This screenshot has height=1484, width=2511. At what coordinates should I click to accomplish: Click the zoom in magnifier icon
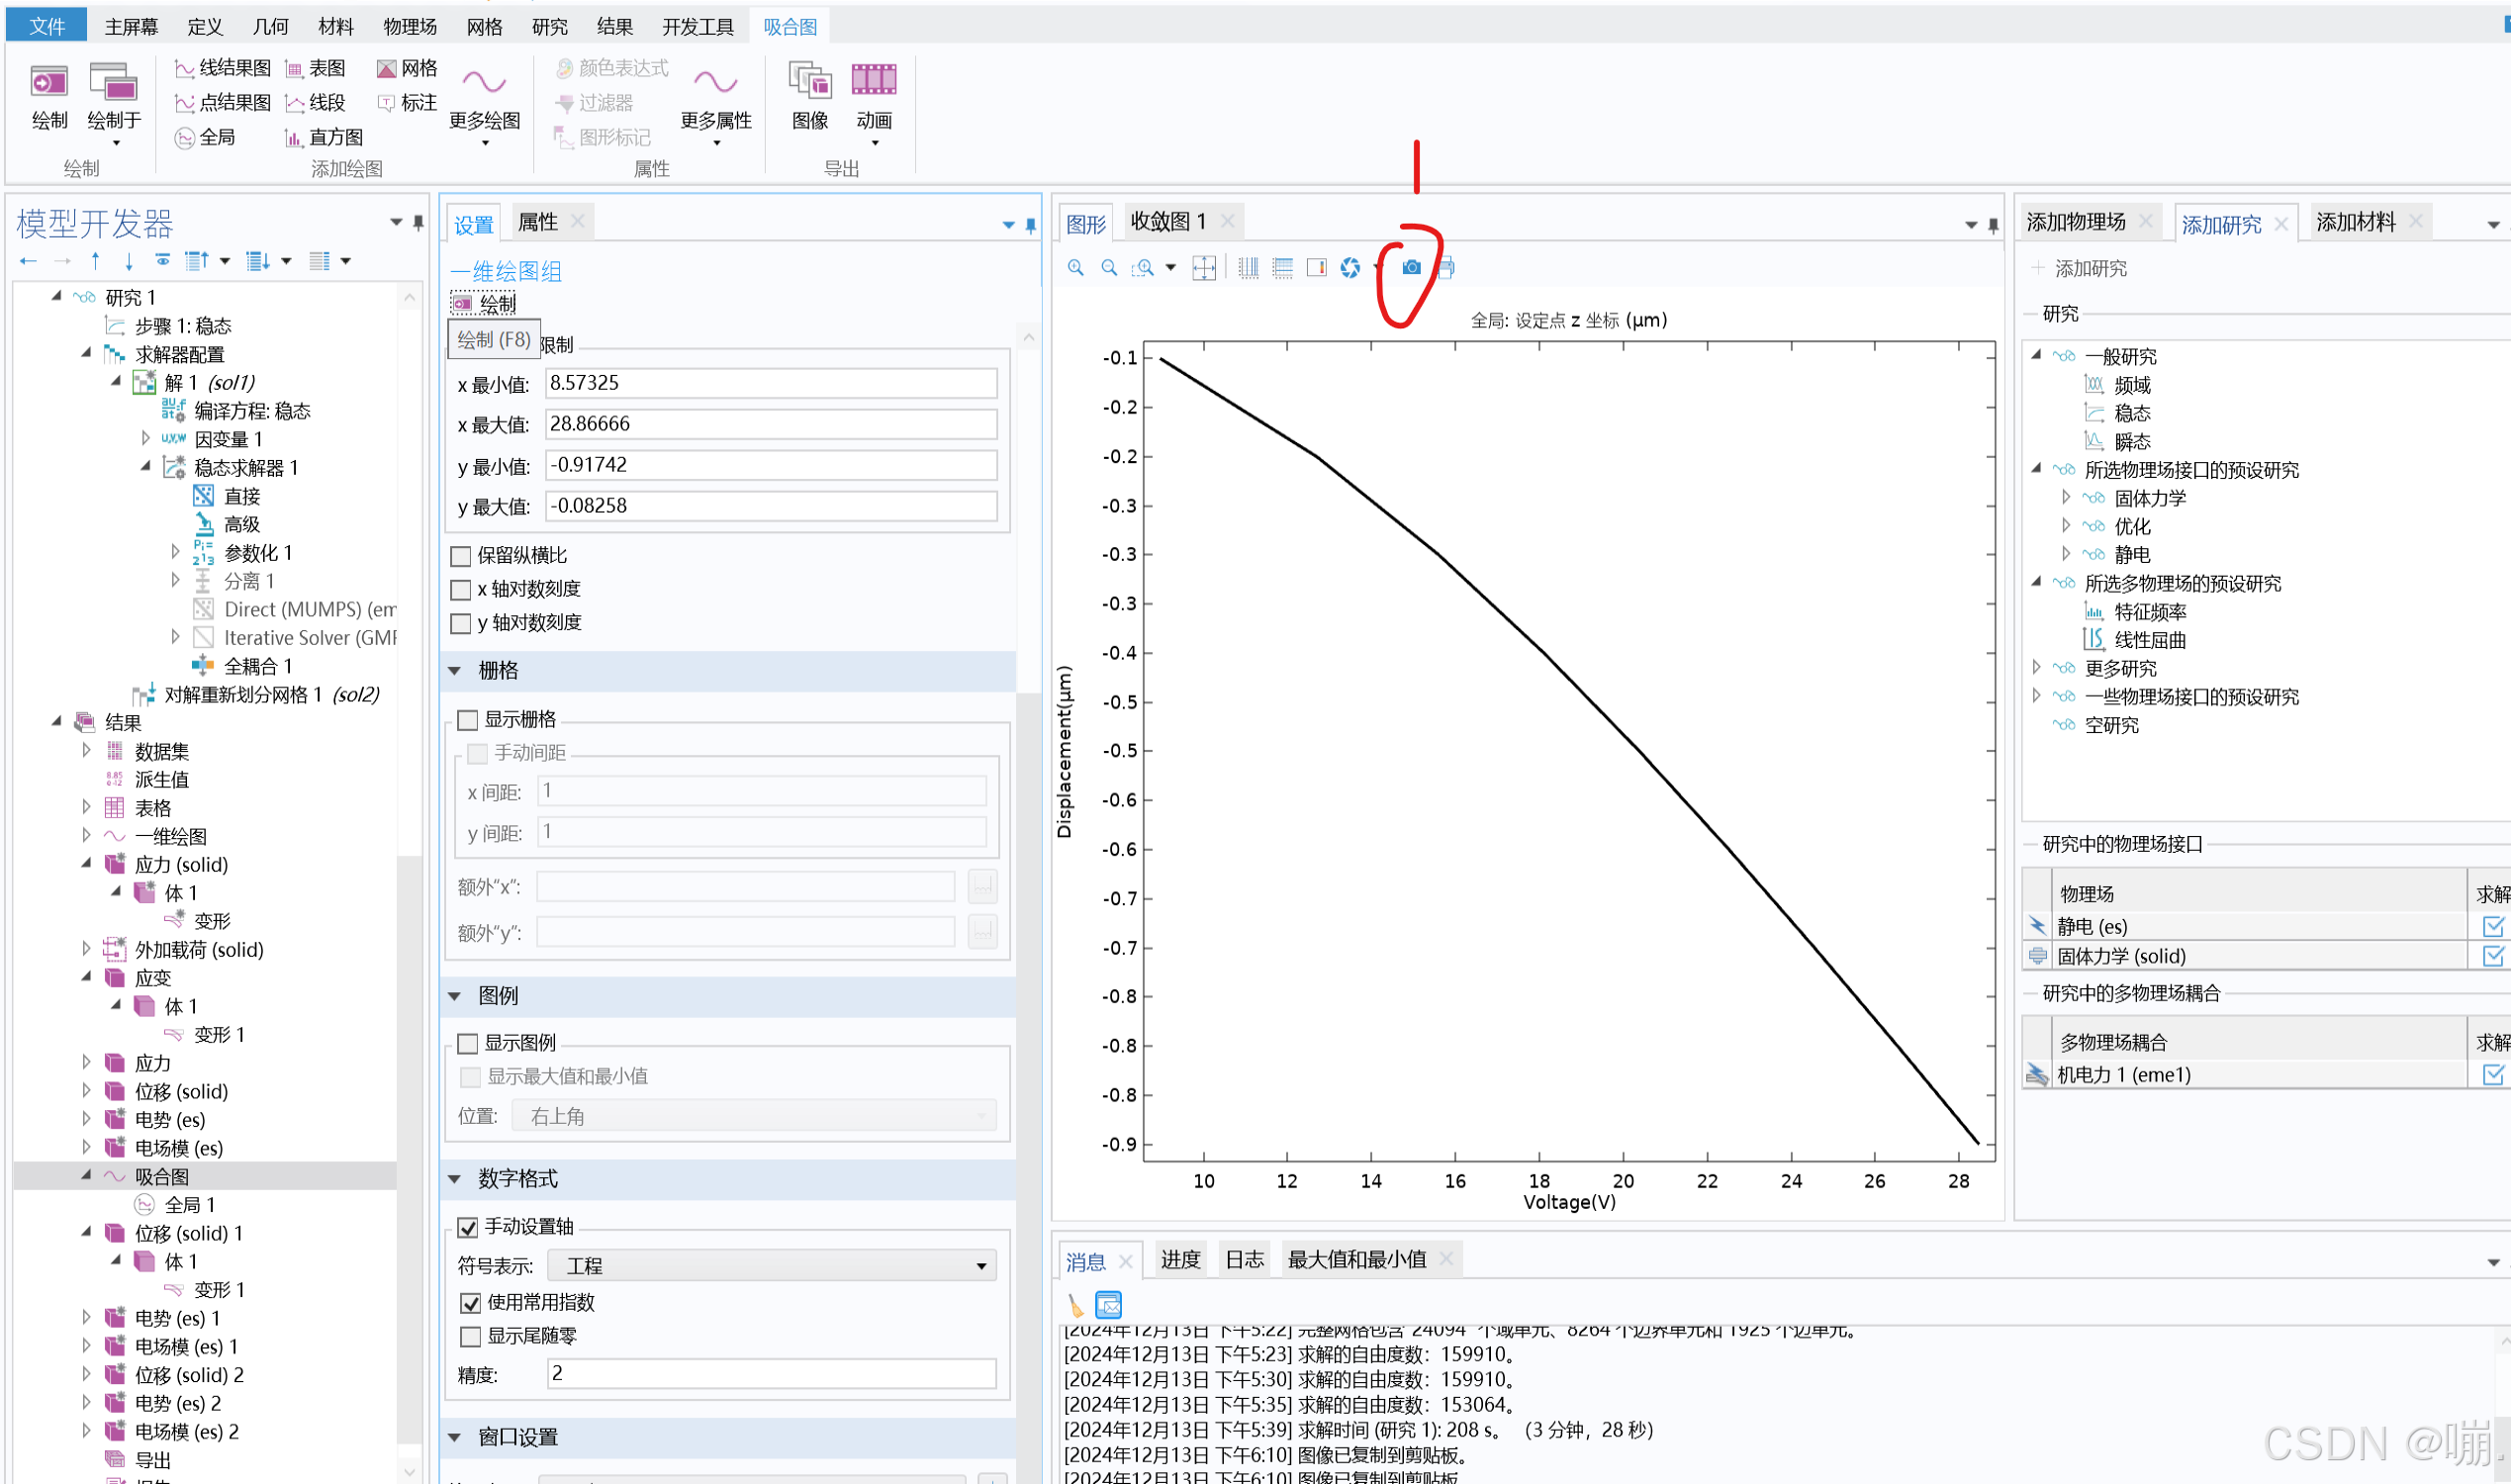click(1076, 267)
